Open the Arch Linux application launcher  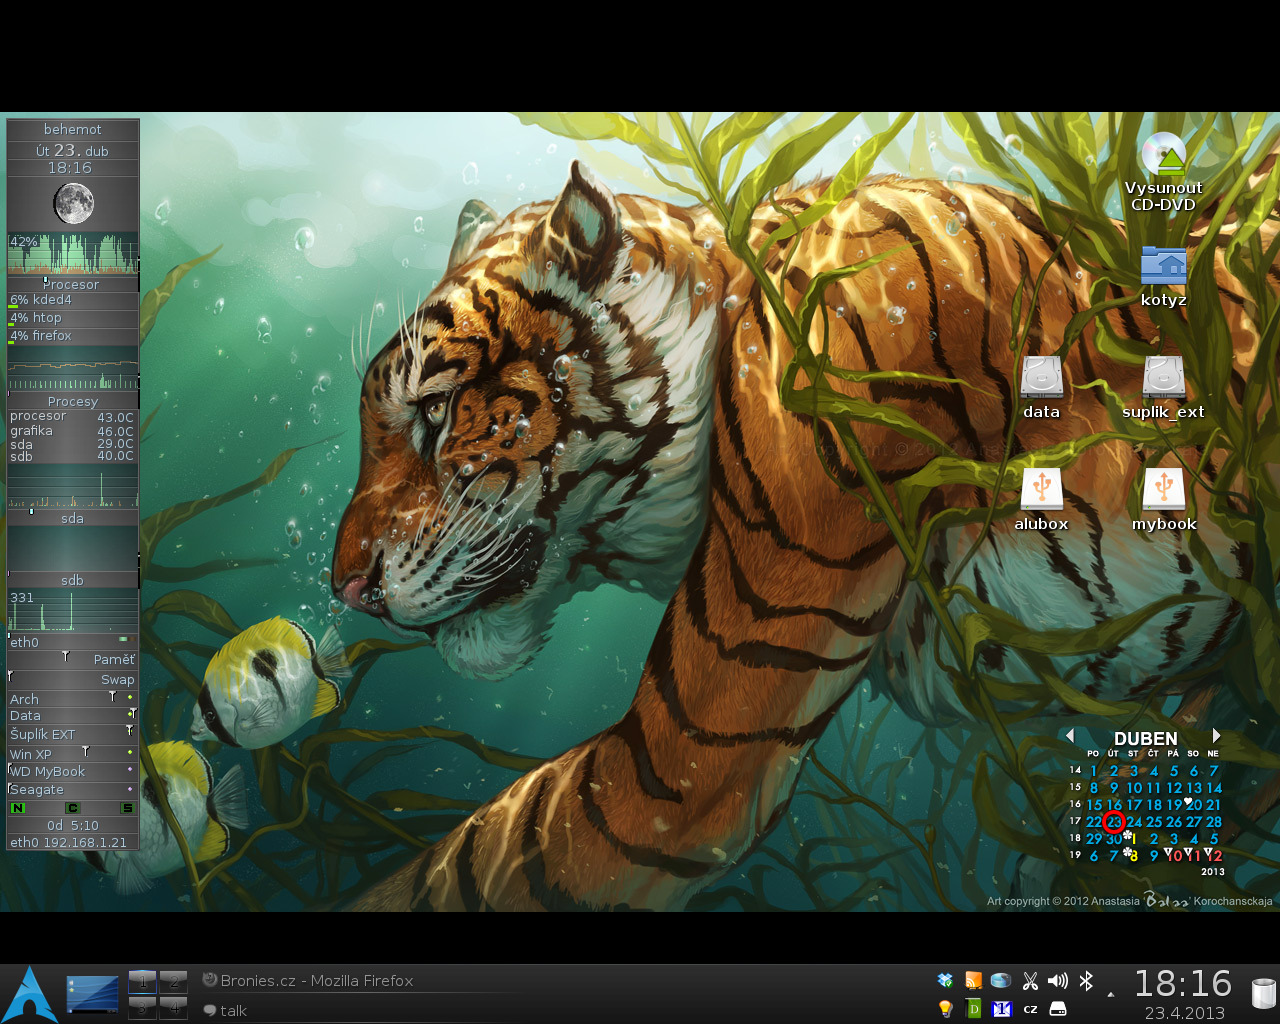pyautogui.click(x=30, y=994)
